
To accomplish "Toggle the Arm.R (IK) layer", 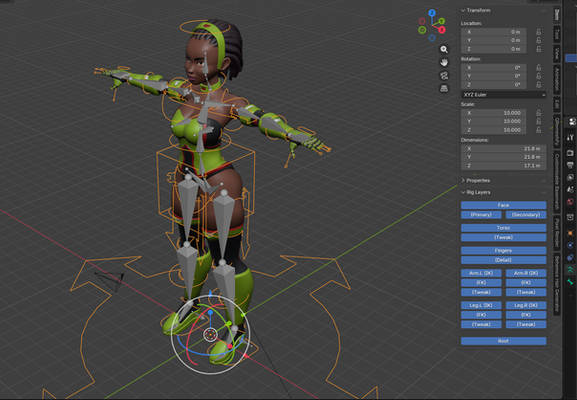I will [x=526, y=273].
